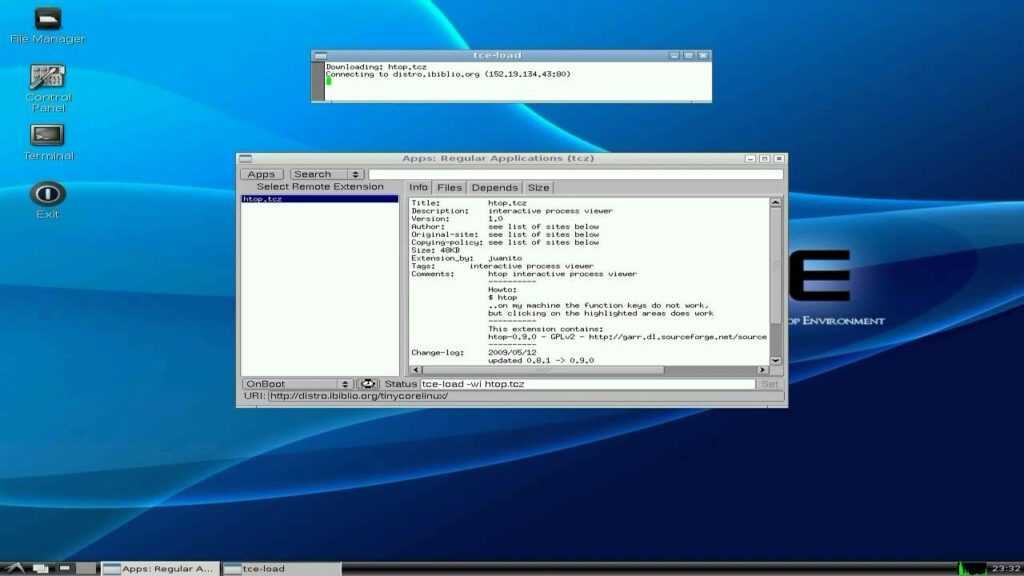
Task: Click the Set button next to Status
Action: [770, 384]
